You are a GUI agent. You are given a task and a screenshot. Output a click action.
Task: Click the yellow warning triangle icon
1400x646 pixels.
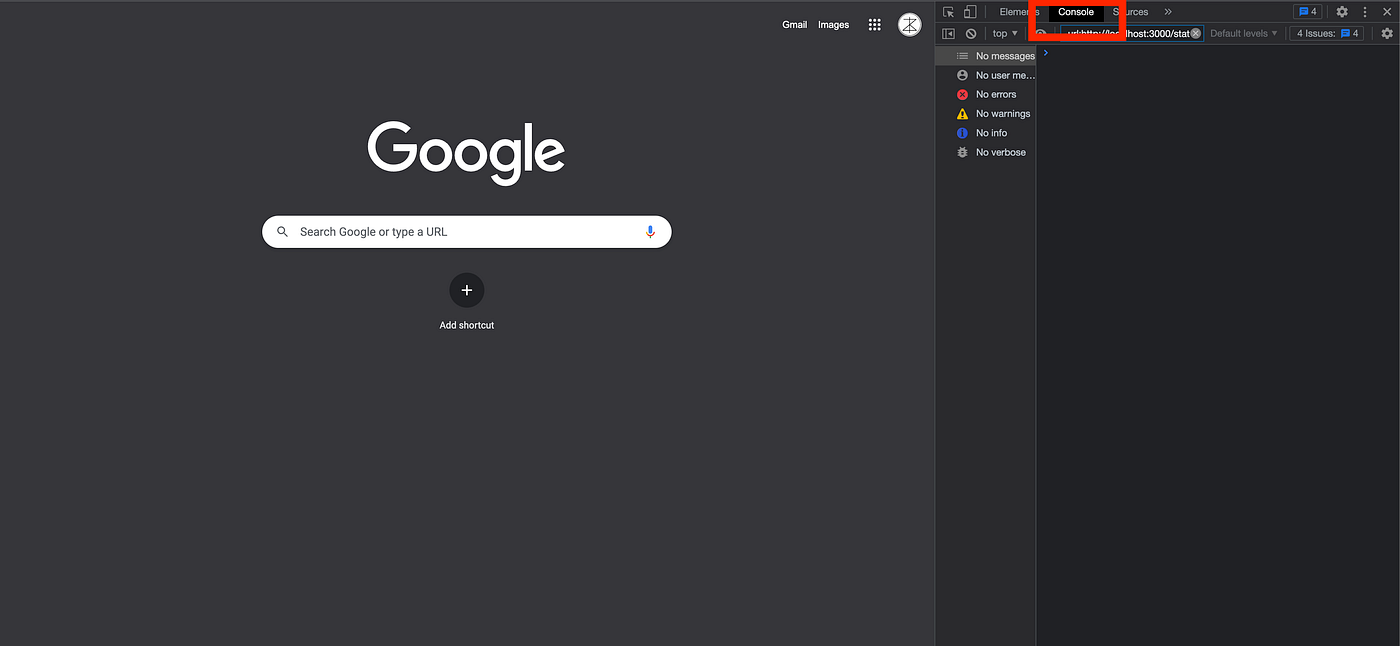[962, 114]
